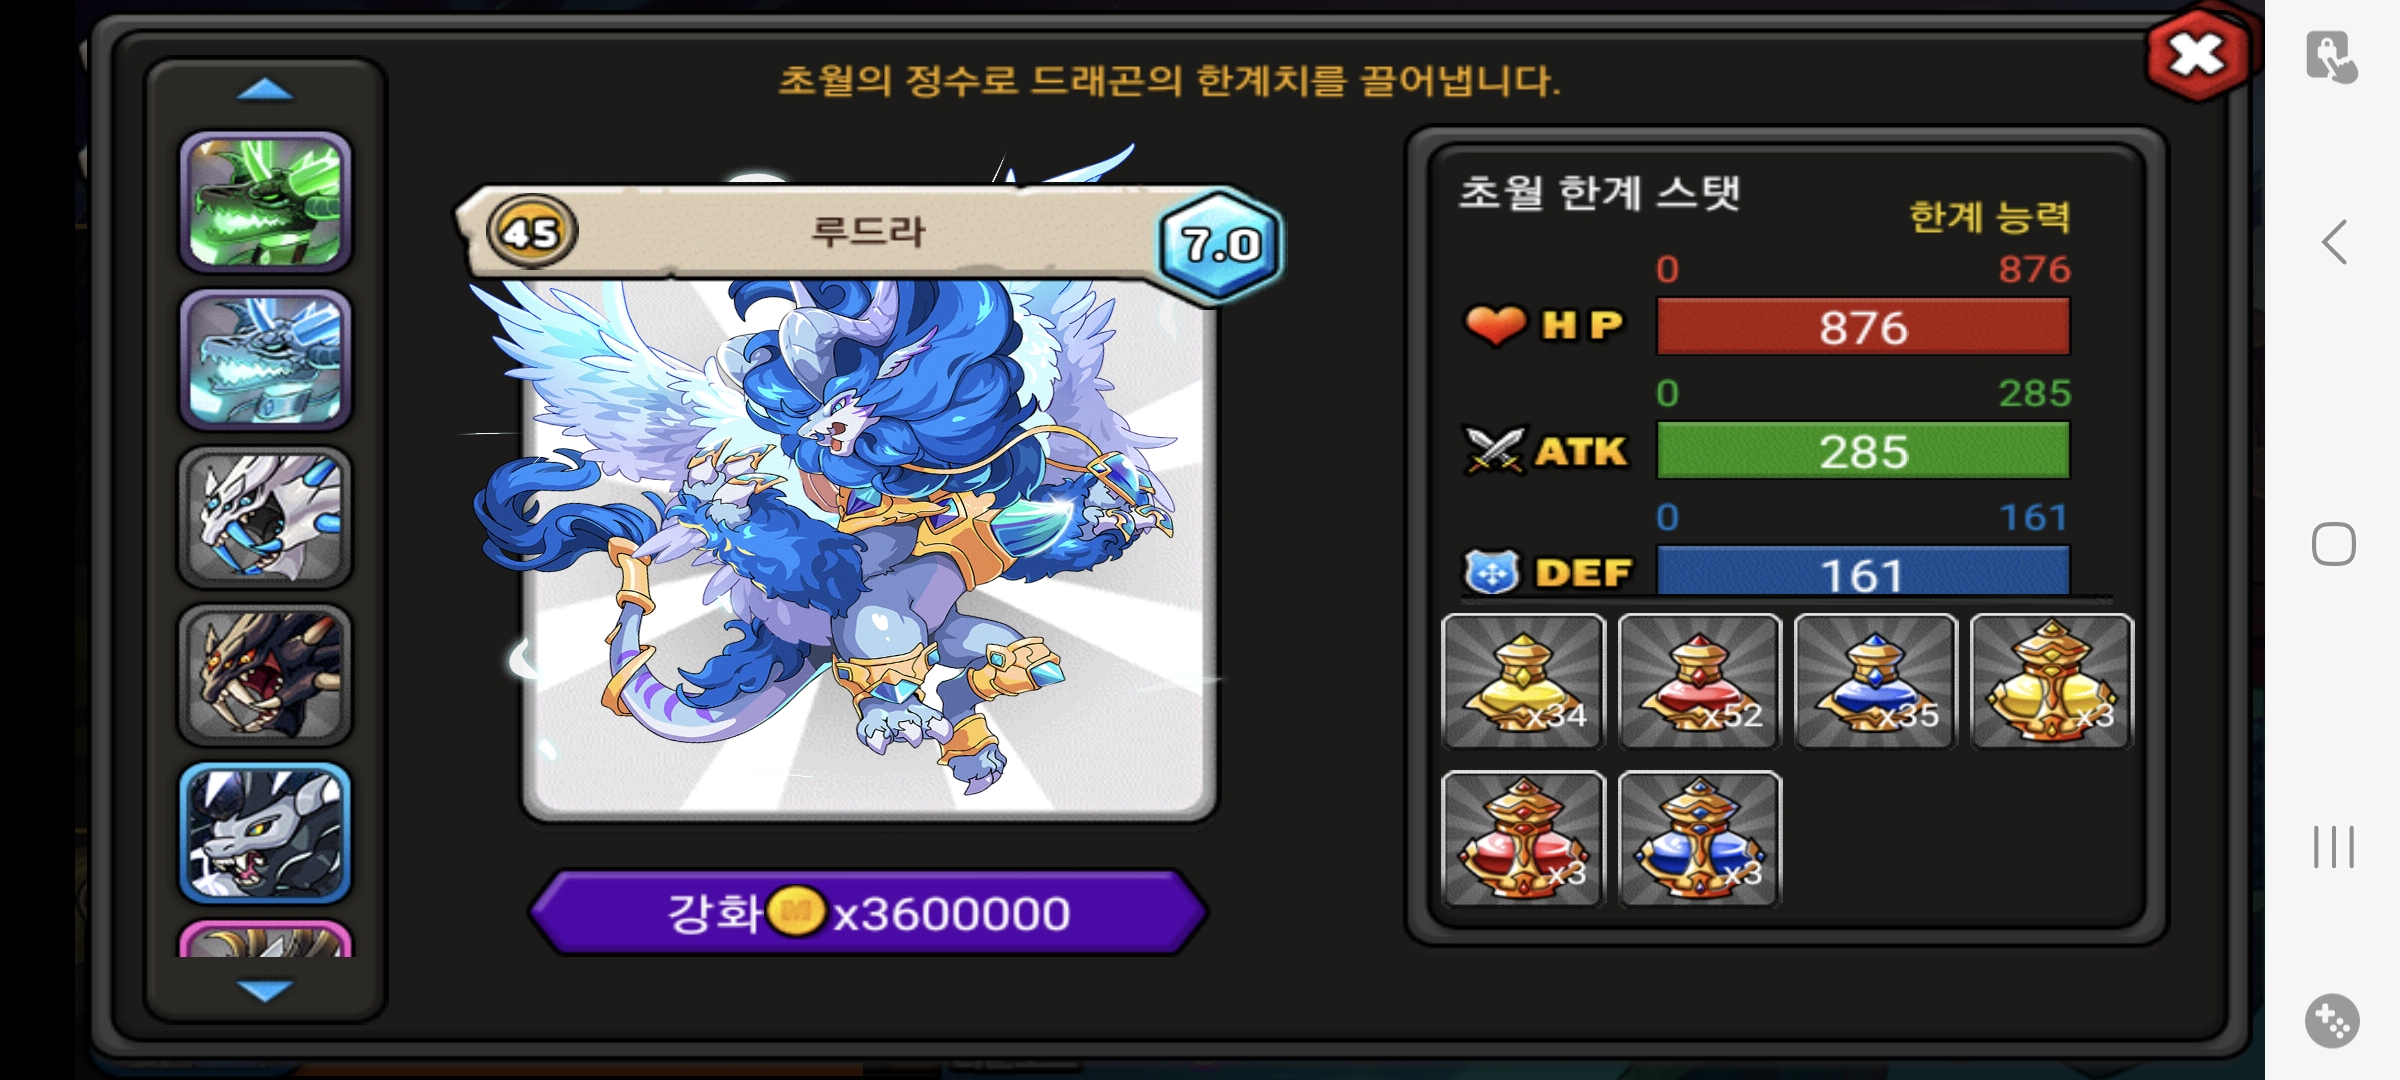Use the yellow potion x34
The height and width of the screenshot is (1080, 2400).
coord(1523,681)
